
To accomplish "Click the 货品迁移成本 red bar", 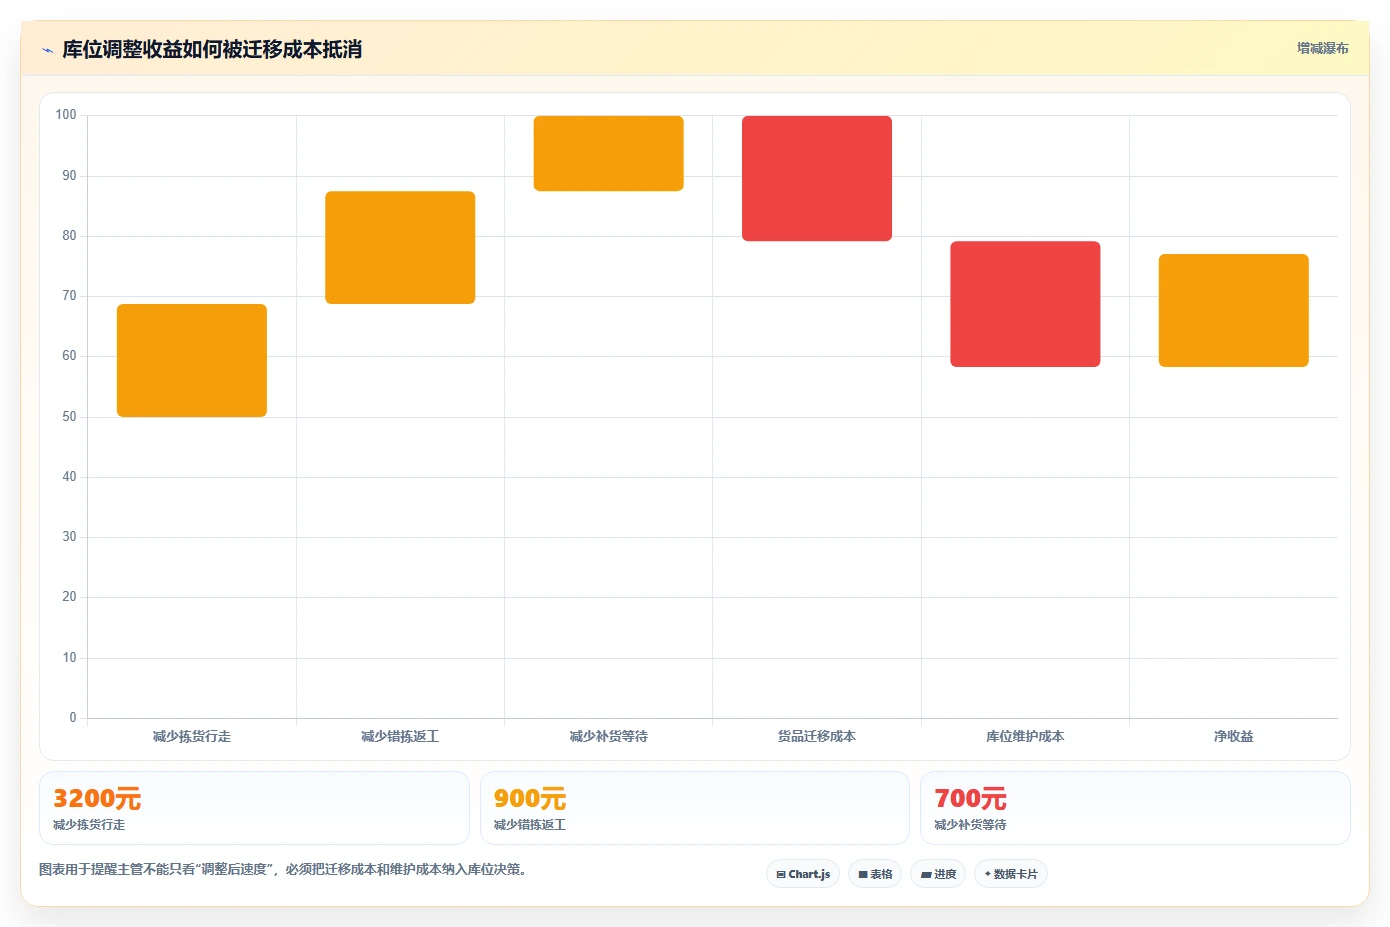I will pos(817,178).
